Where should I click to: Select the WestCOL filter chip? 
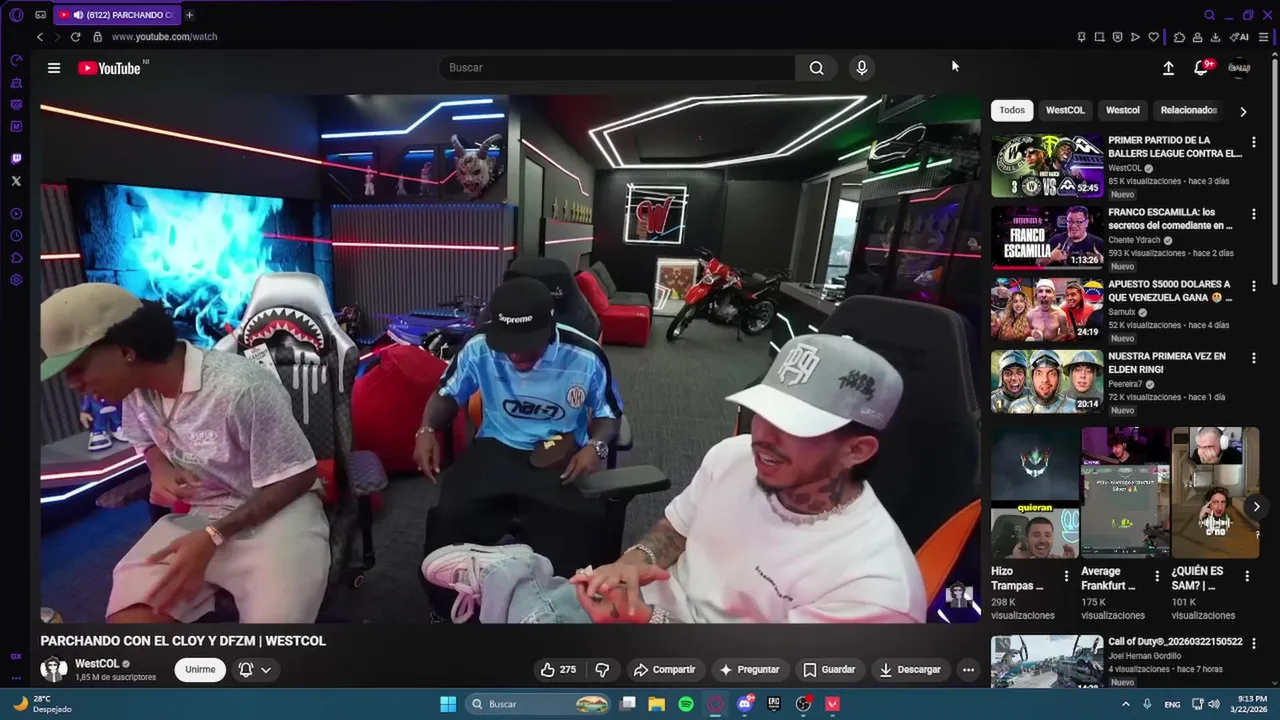point(1065,110)
